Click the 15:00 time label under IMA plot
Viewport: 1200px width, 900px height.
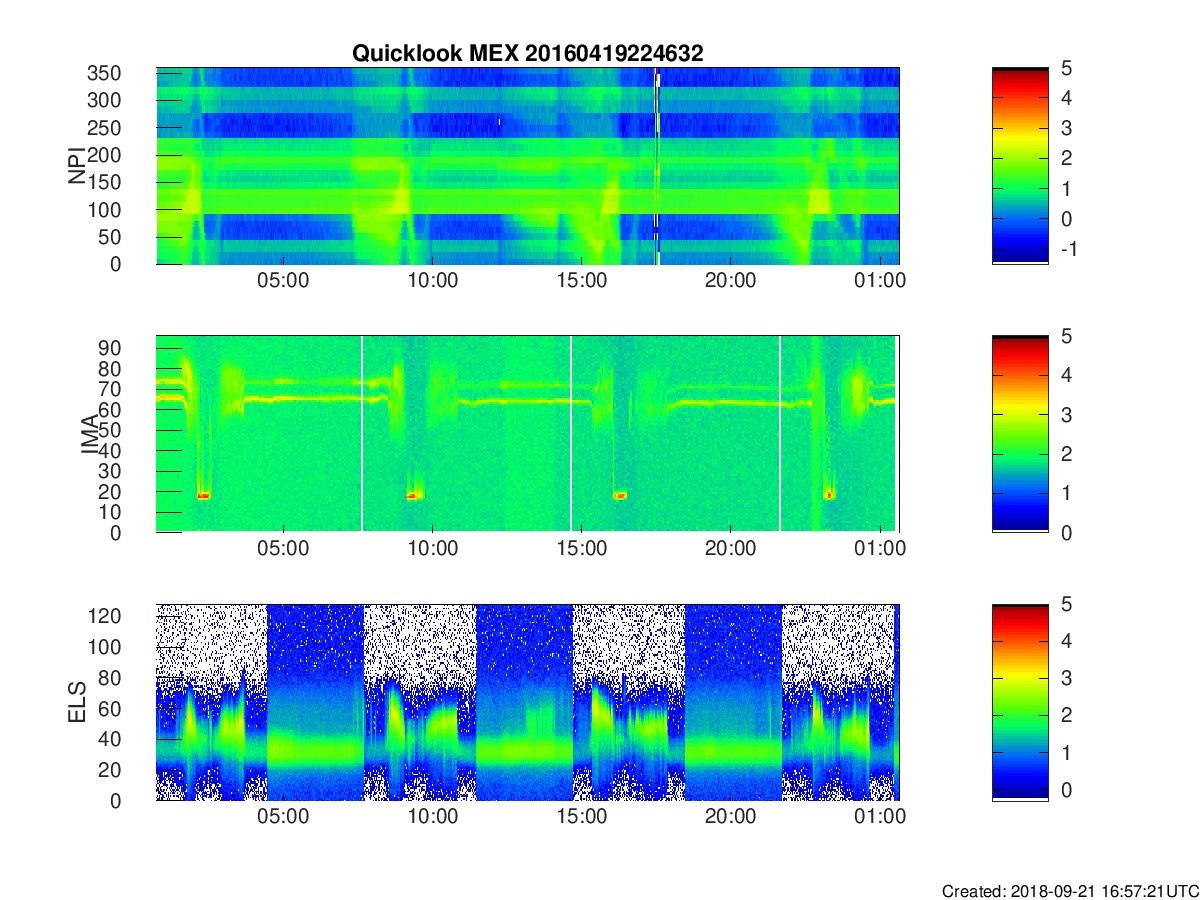[x=582, y=549]
